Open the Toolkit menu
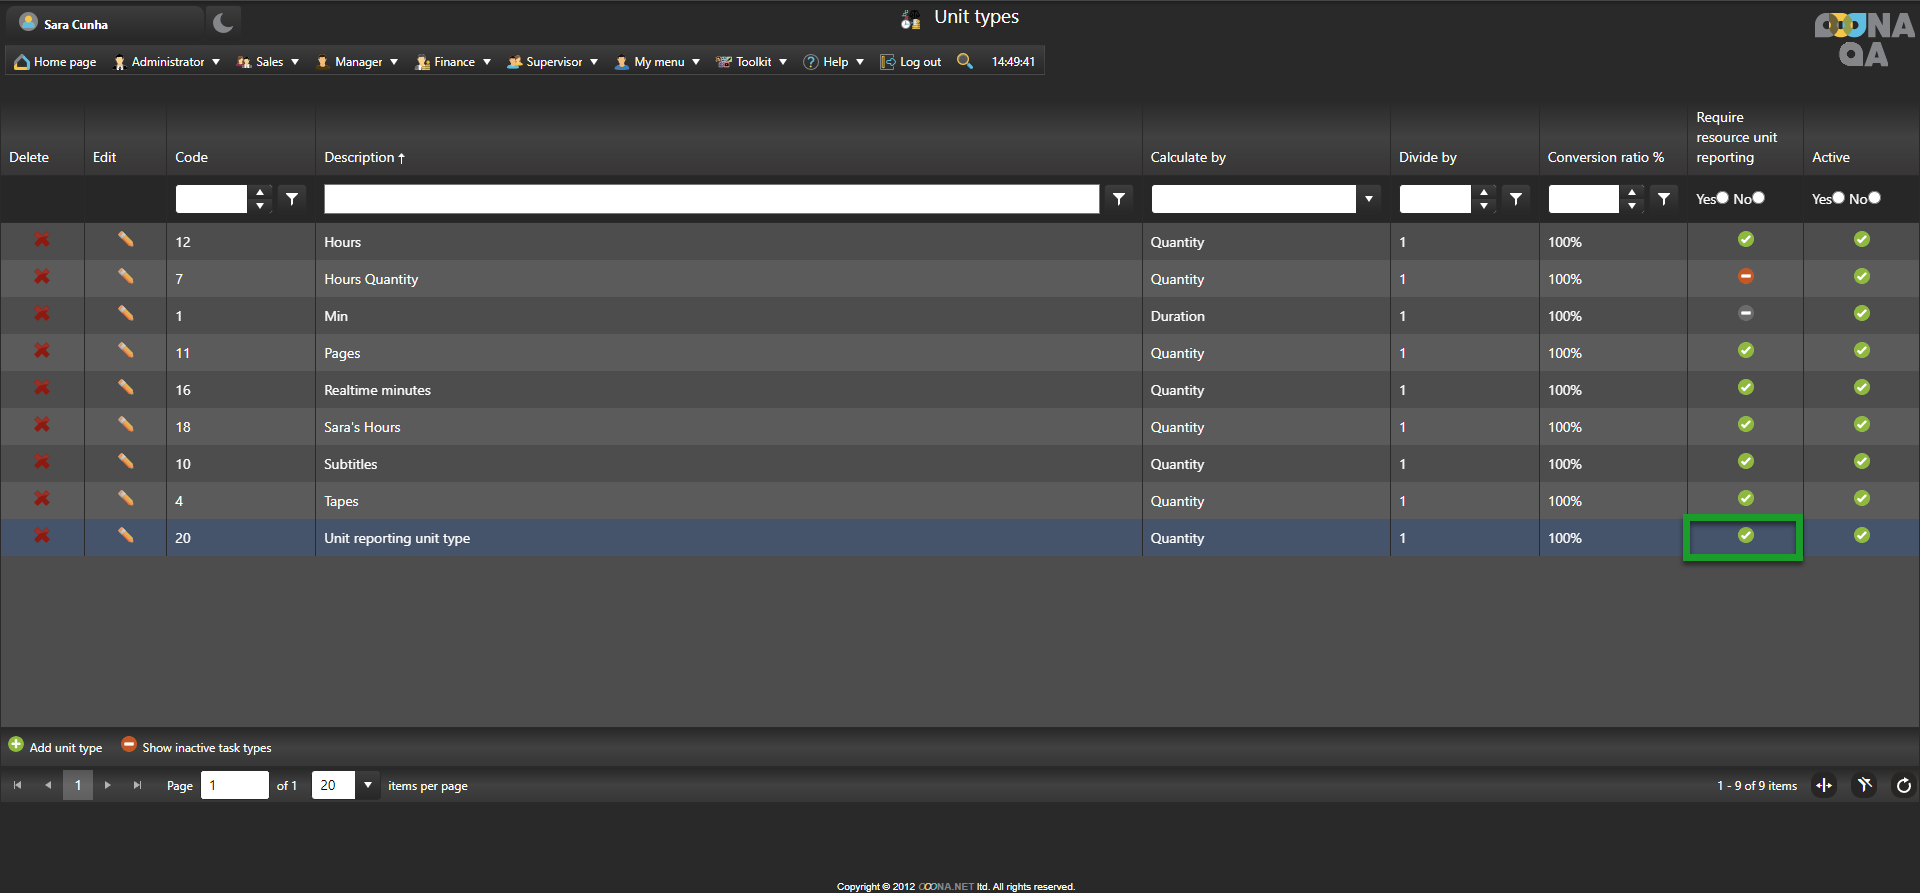The height and width of the screenshot is (893, 1920). click(753, 62)
